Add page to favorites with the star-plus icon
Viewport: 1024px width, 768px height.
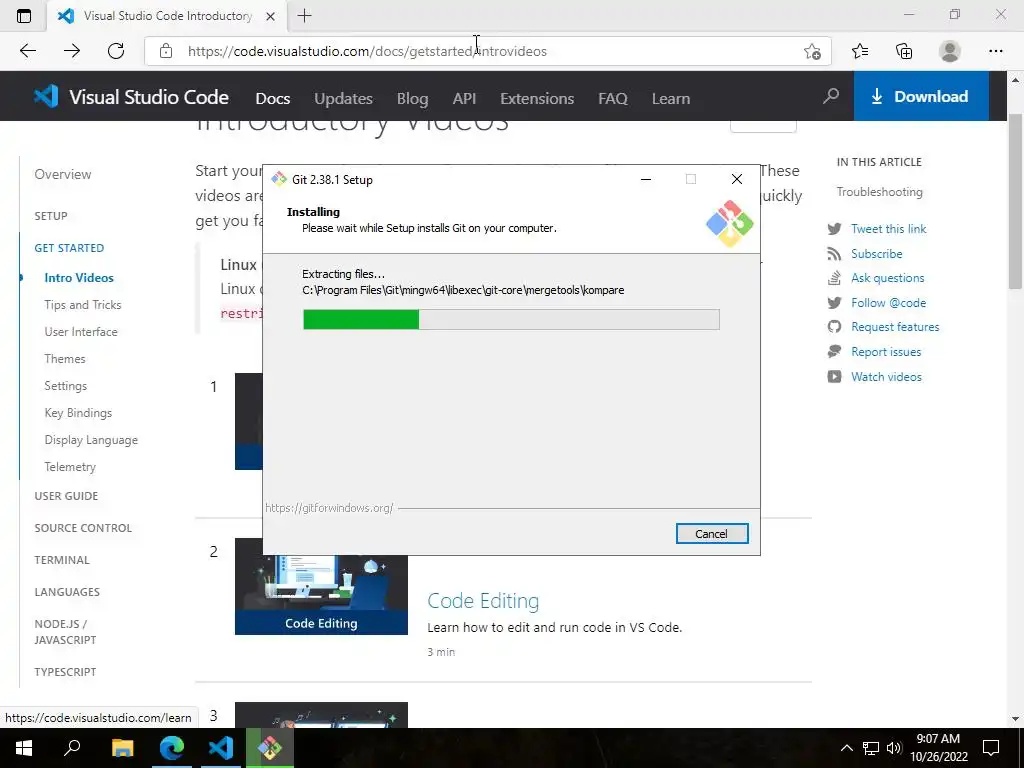(x=812, y=51)
